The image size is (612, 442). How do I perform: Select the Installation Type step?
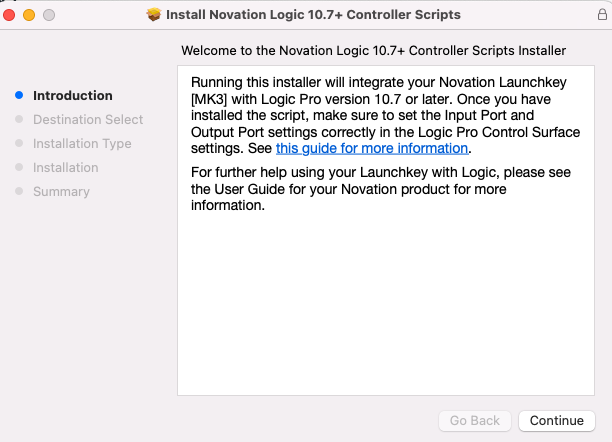pyautogui.click(x=82, y=144)
